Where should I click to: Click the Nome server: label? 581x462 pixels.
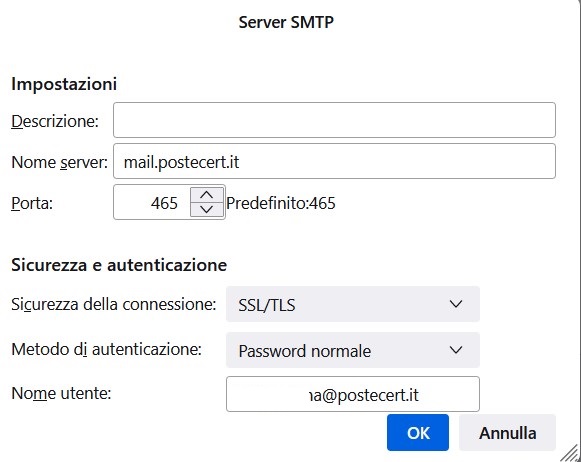click(59, 162)
